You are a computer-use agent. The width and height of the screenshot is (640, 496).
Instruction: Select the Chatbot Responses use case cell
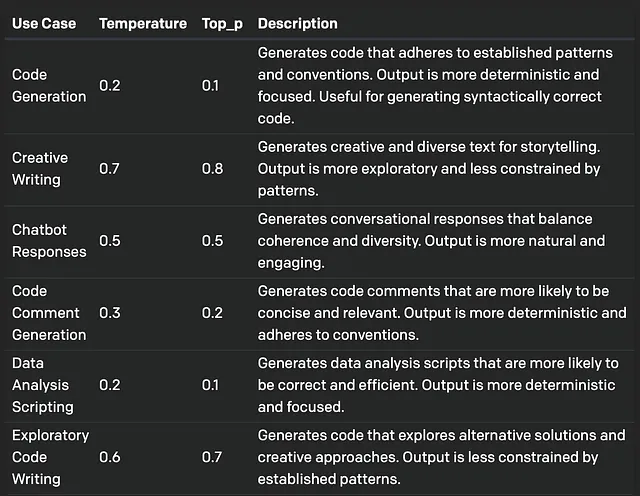(x=49, y=241)
